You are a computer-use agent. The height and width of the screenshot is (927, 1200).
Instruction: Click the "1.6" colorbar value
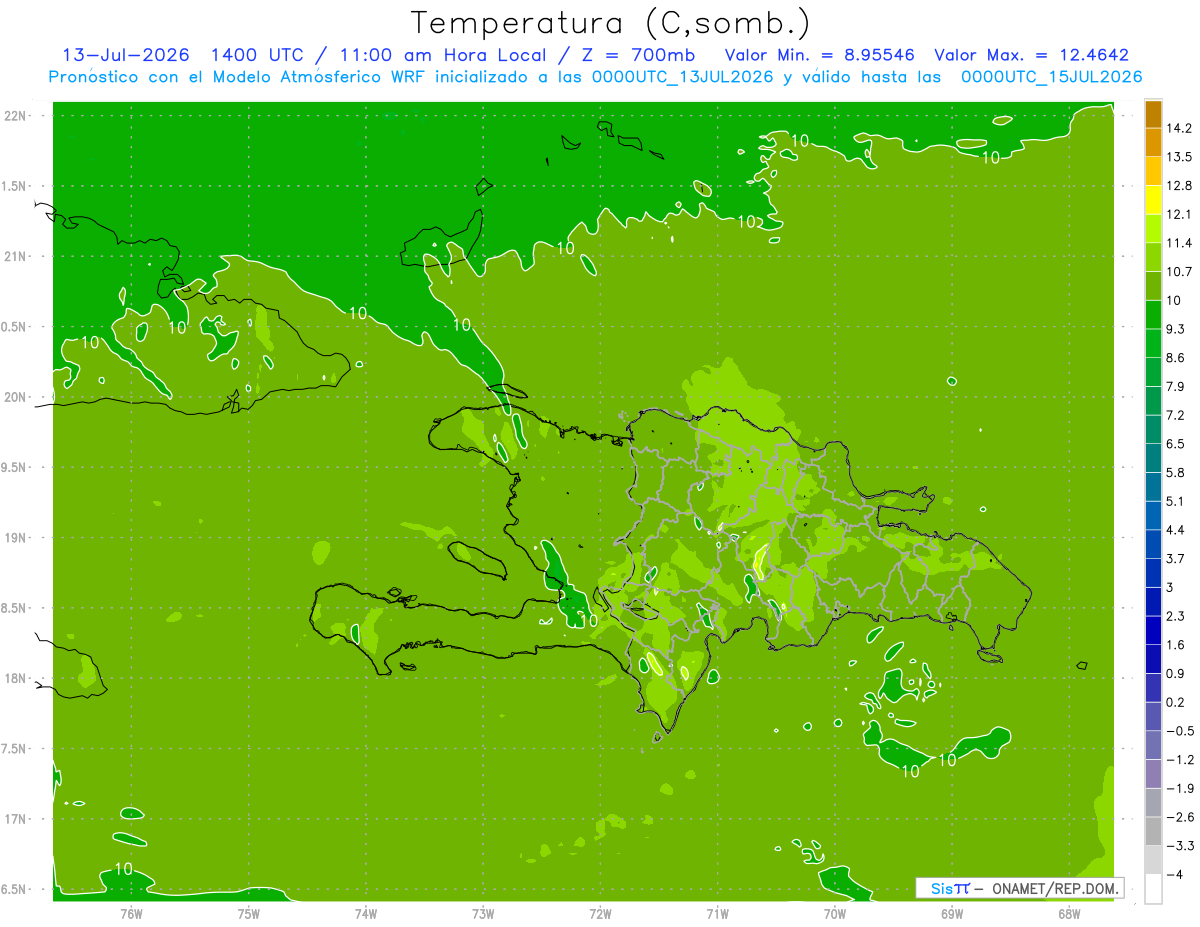tap(1177, 645)
